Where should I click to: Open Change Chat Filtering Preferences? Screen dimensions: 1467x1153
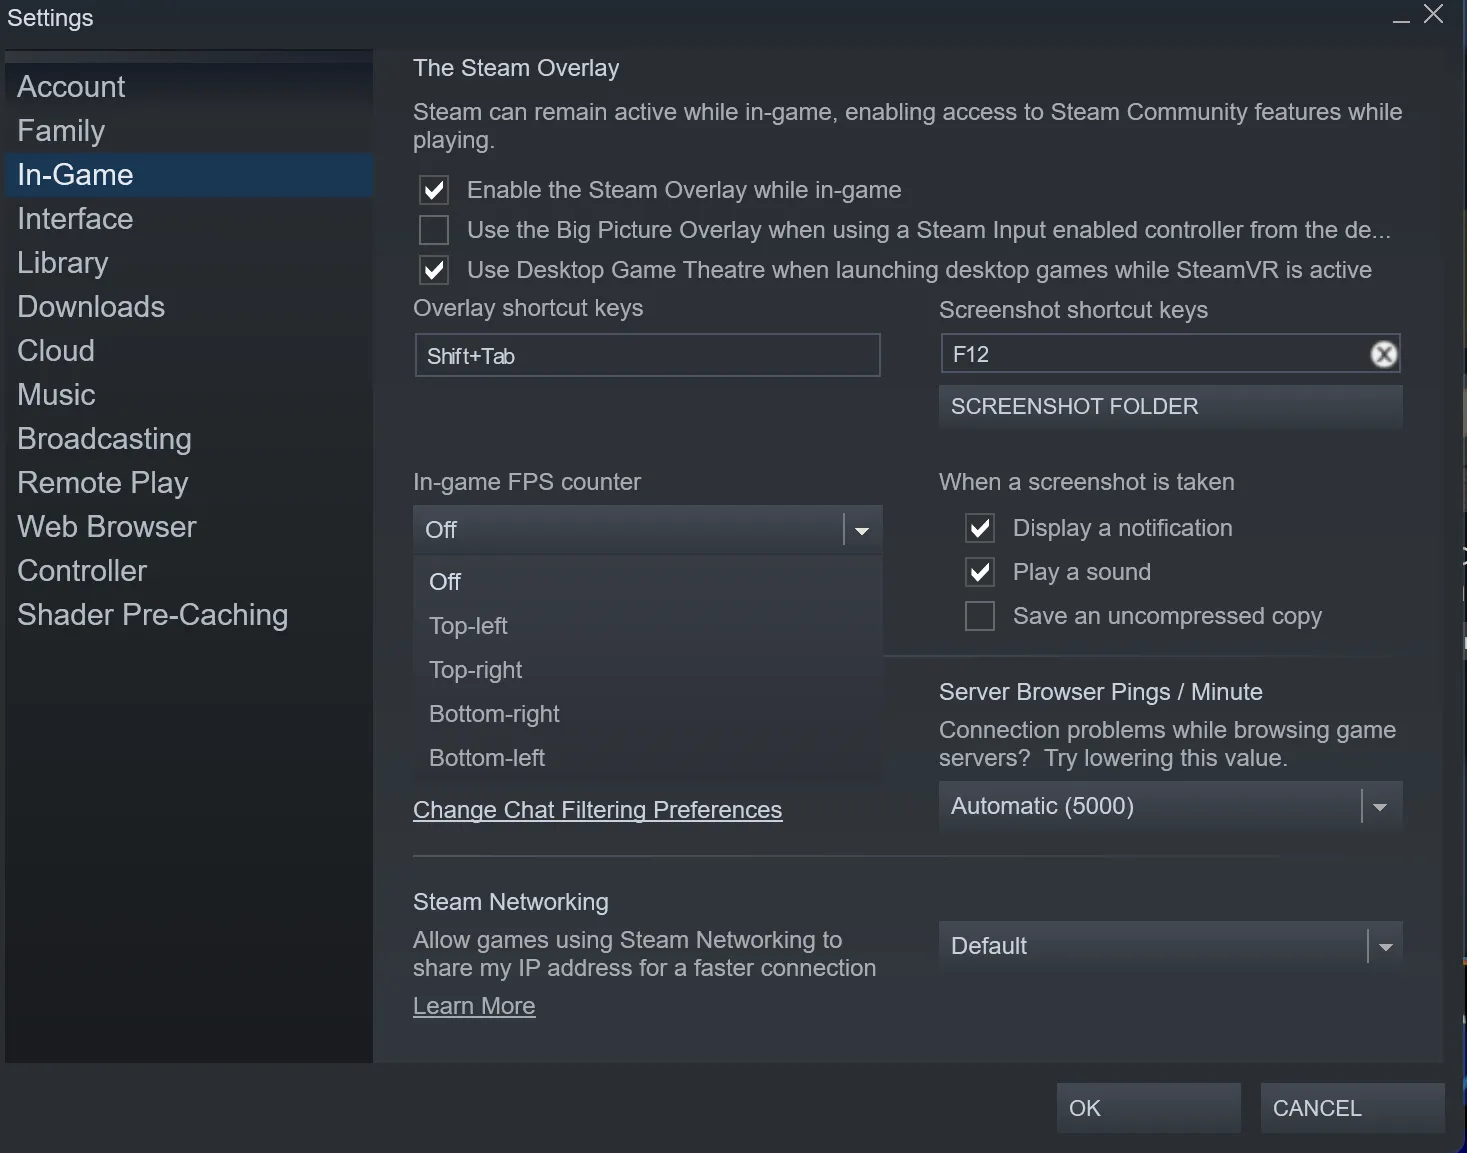597,810
